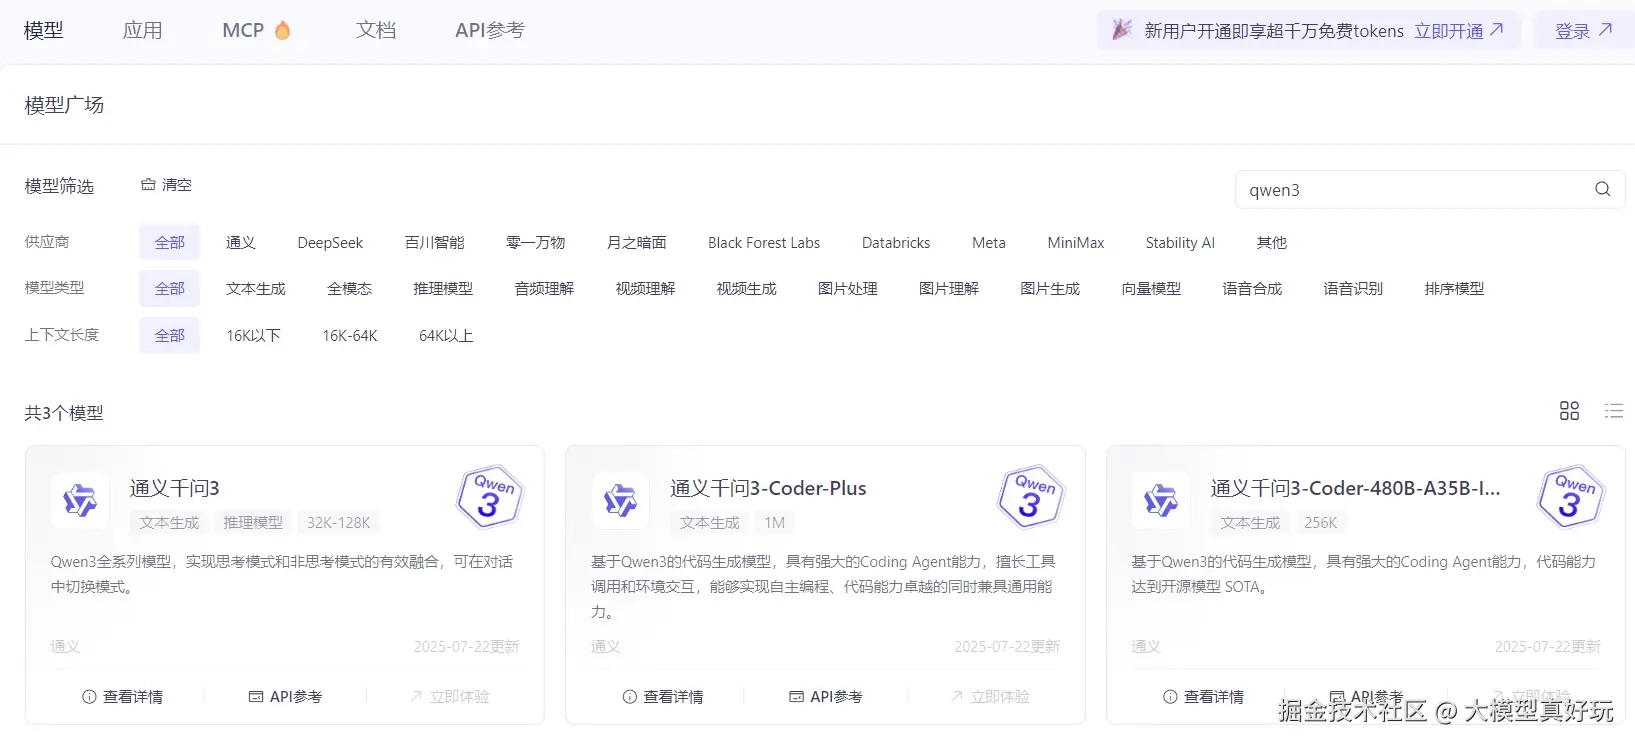Filter model type 图片处理
The height and width of the screenshot is (746, 1635).
point(848,289)
